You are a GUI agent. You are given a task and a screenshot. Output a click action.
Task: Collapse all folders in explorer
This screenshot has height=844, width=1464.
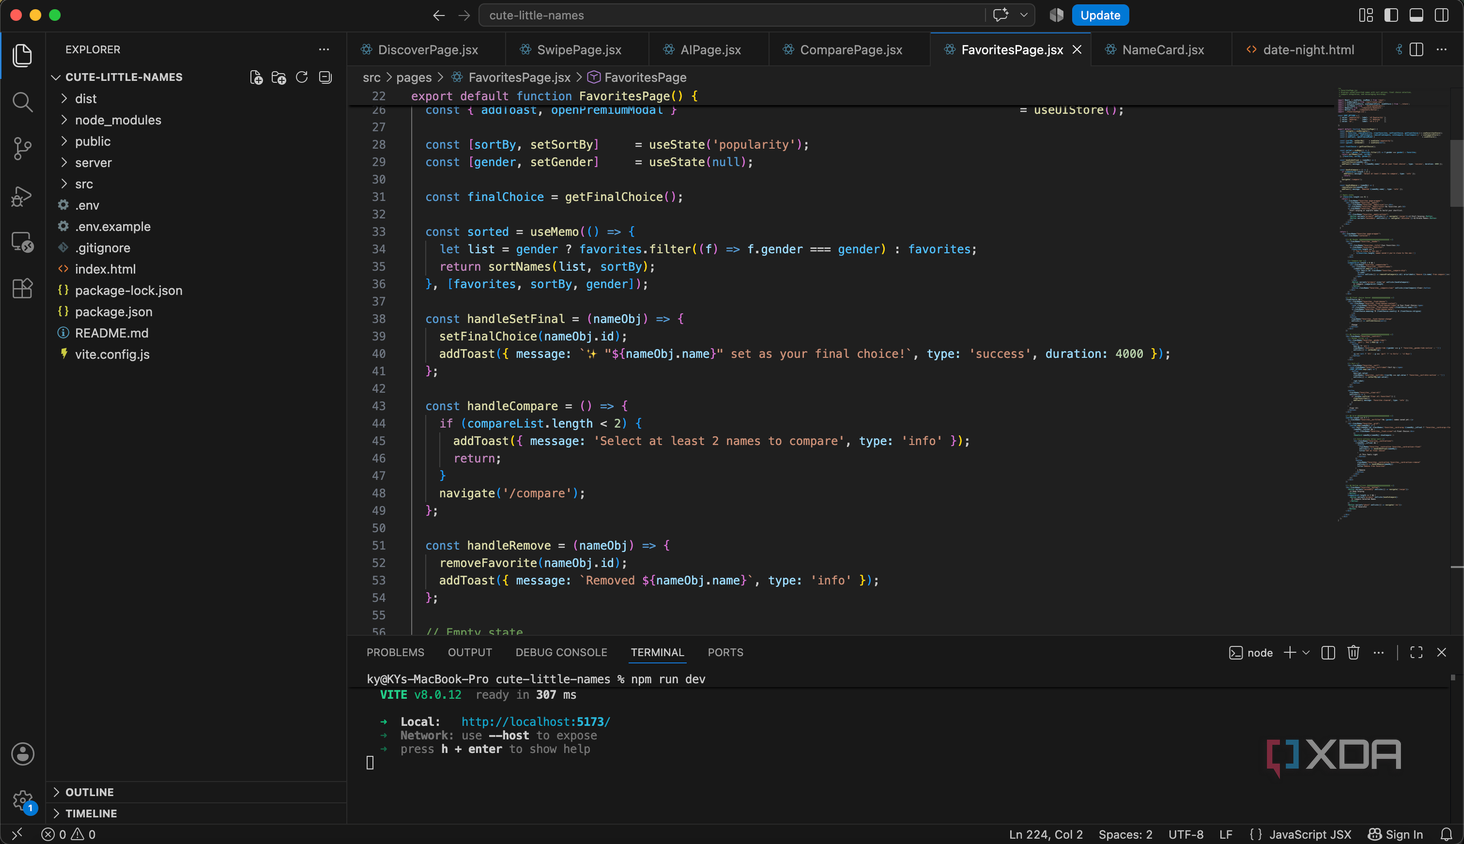click(325, 77)
